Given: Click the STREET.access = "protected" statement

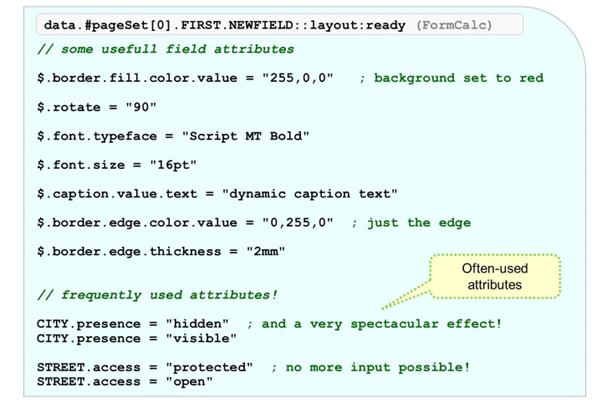Looking at the screenshot, I should pyautogui.click(x=144, y=367).
